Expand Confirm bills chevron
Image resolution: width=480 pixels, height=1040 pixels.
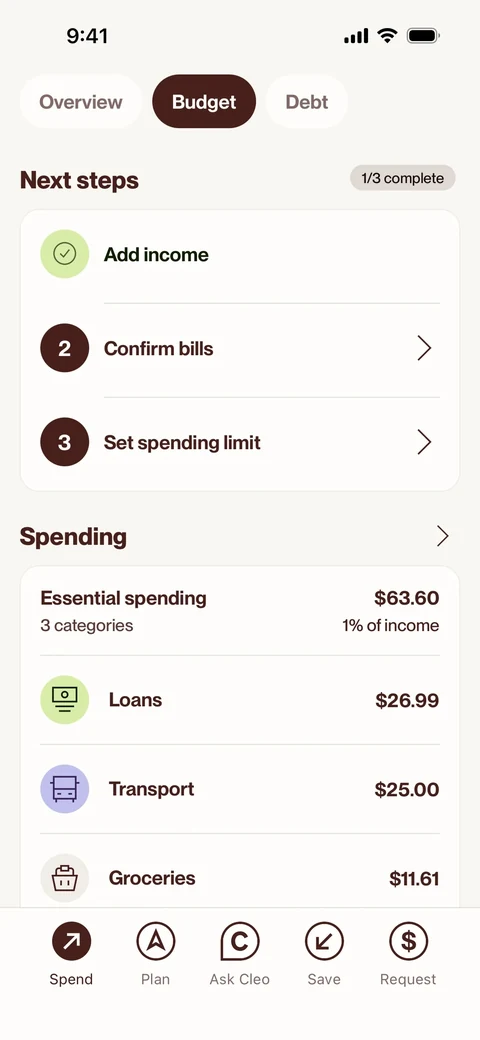tap(424, 348)
